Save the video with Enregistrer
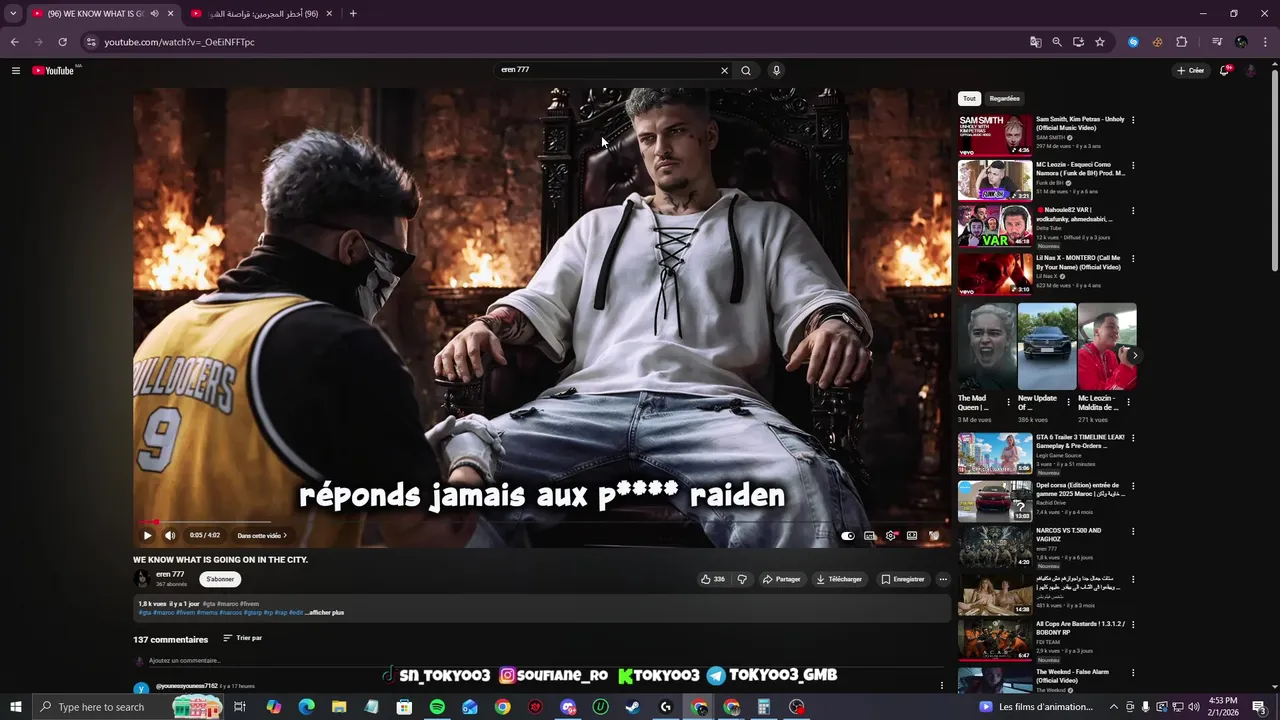The image size is (1280, 720). coord(903,579)
